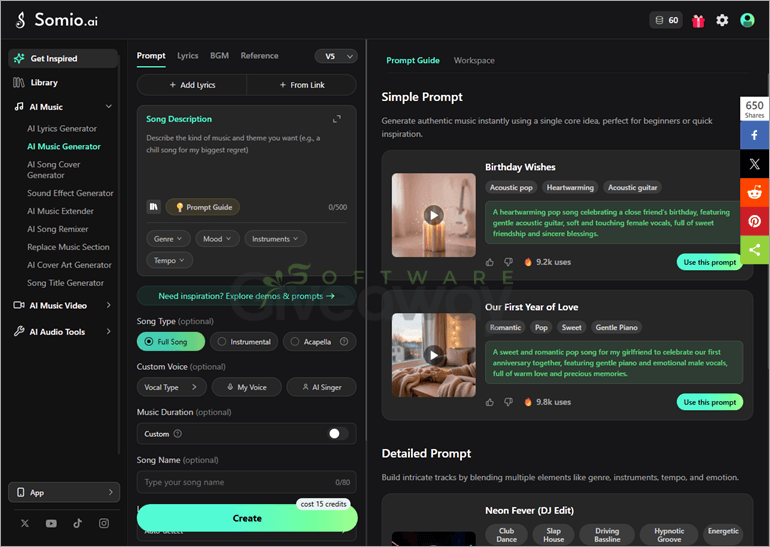Viewport: 770px width, 547px height.
Task: Open the user profile avatar
Action: tap(747, 20)
